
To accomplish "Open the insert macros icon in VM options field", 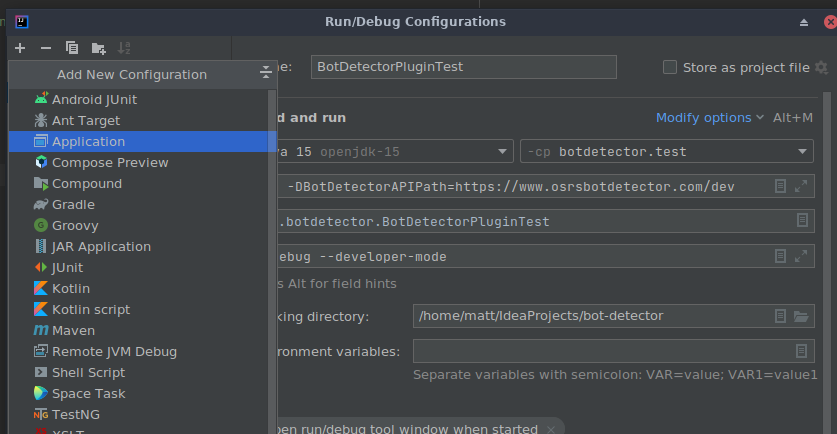I will coord(780,186).
